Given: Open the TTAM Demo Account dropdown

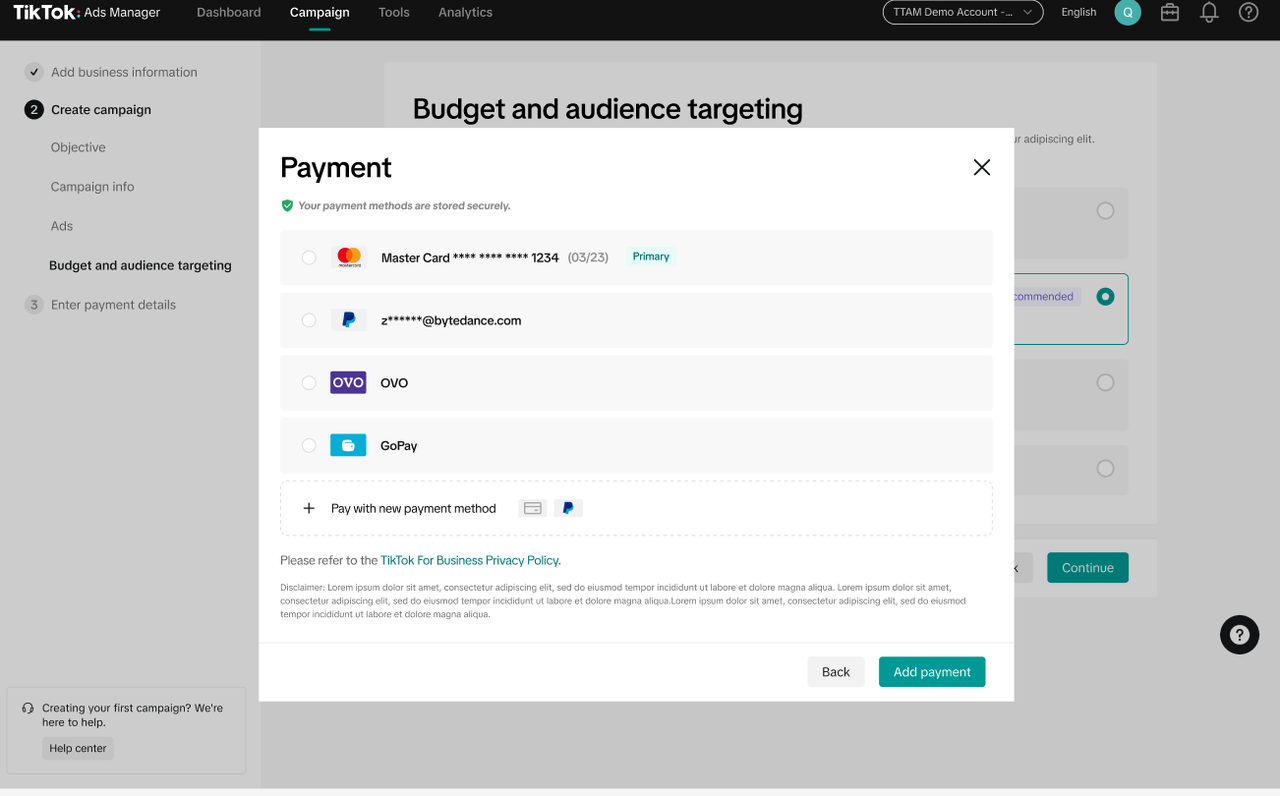Looking at the screenshot, I should pyautogui.click(x=963, y=12).
